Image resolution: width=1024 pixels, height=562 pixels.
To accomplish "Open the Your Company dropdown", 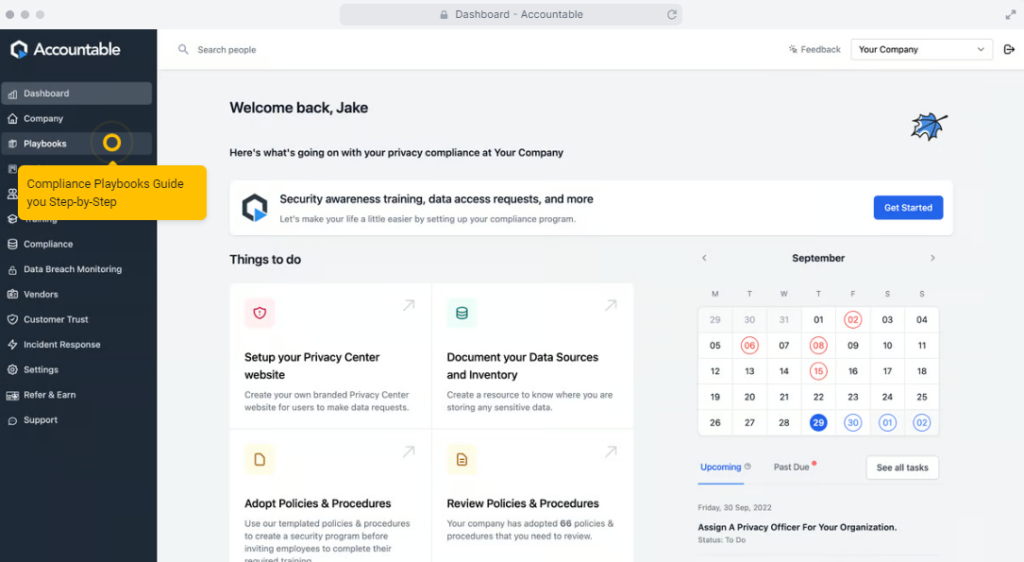I will point(921,50).
